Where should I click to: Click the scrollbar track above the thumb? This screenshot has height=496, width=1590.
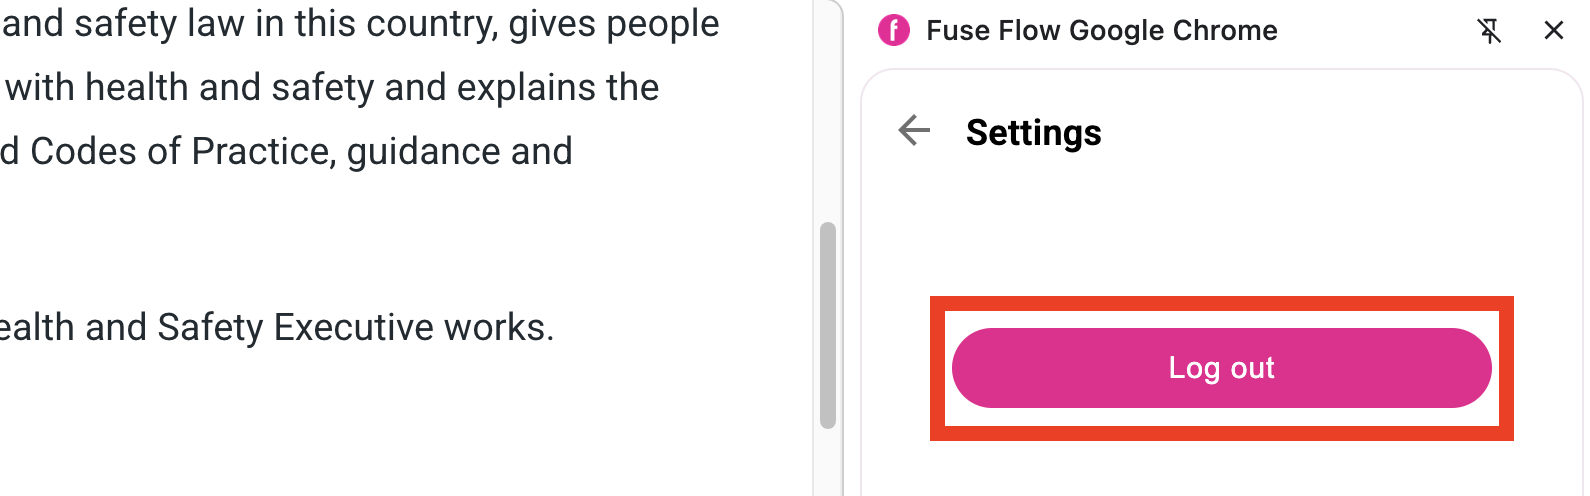pos(827,110)
